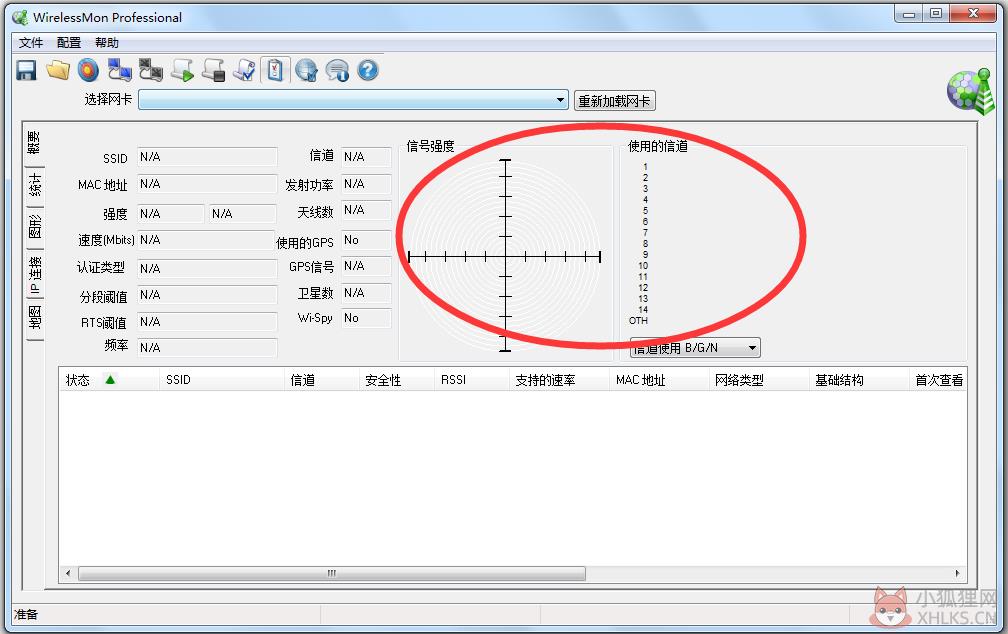Sort list by the RSSI column header
Viewport: 1008px width, 634px height.
(x=472, y=380)
